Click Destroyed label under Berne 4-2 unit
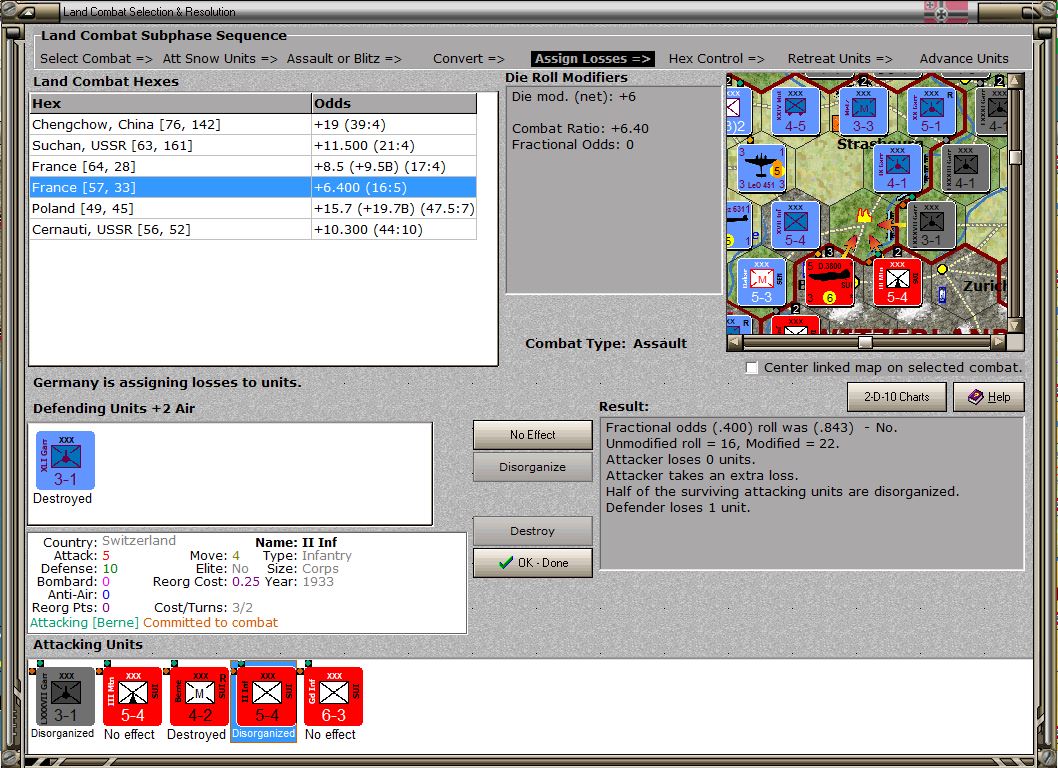 196,734
